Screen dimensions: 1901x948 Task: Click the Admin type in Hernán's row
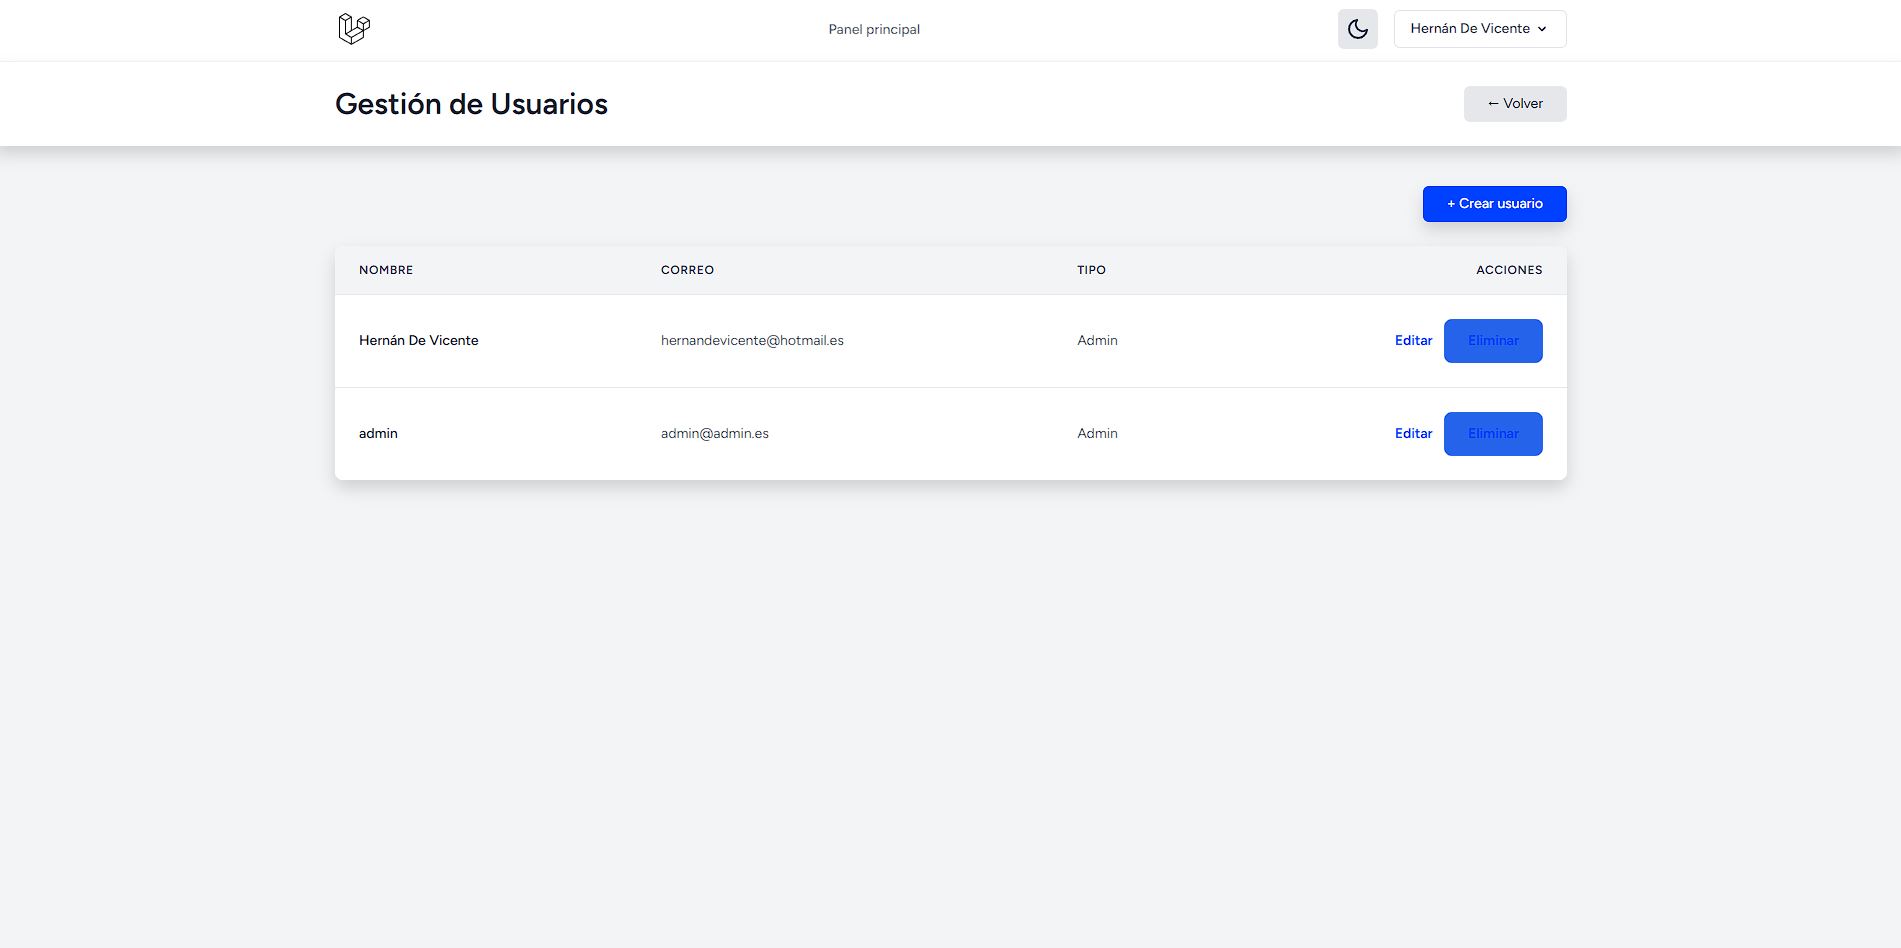point(1097,341)
